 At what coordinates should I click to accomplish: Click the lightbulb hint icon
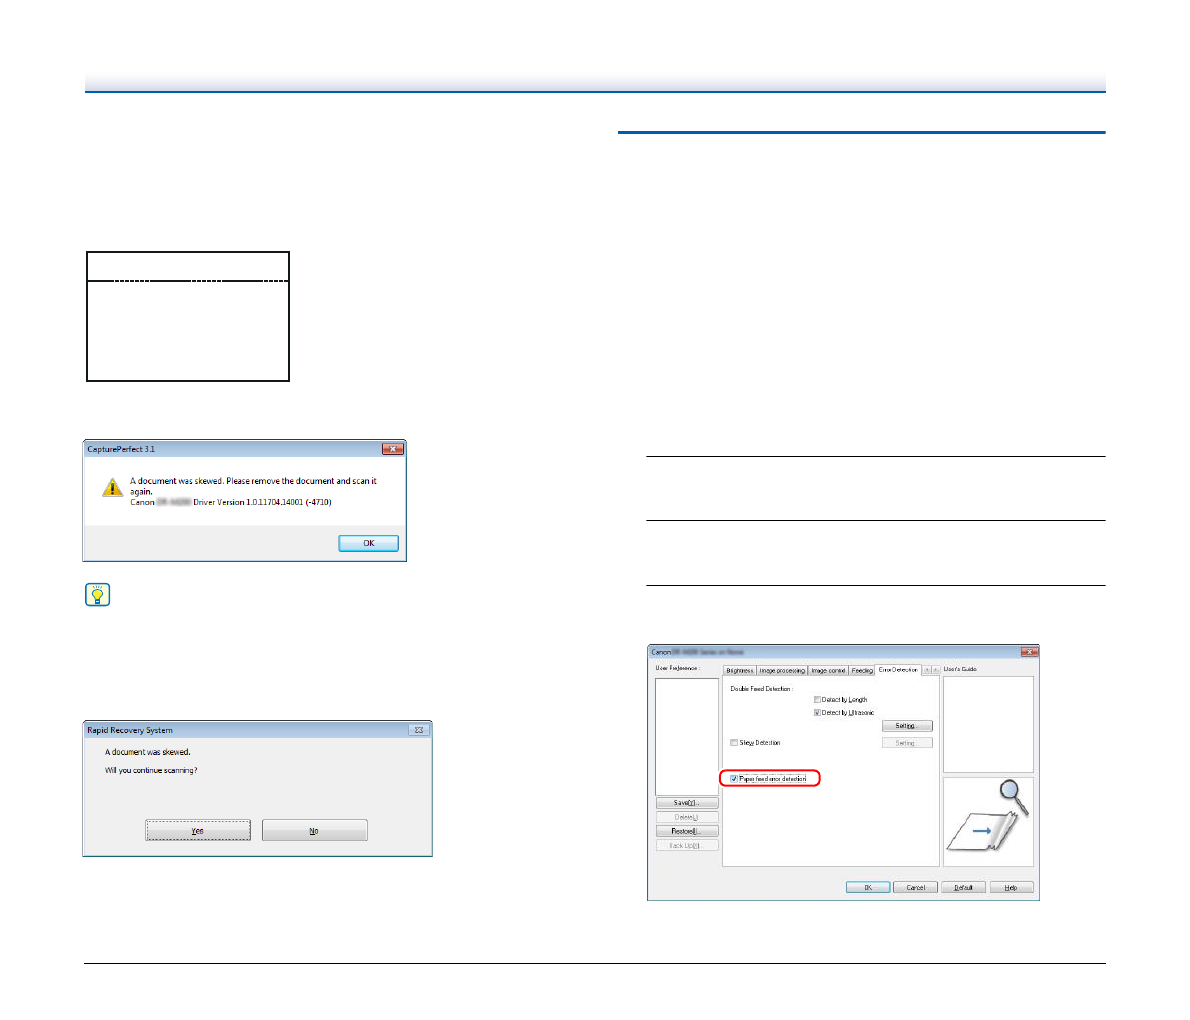(x=98, y=595)
